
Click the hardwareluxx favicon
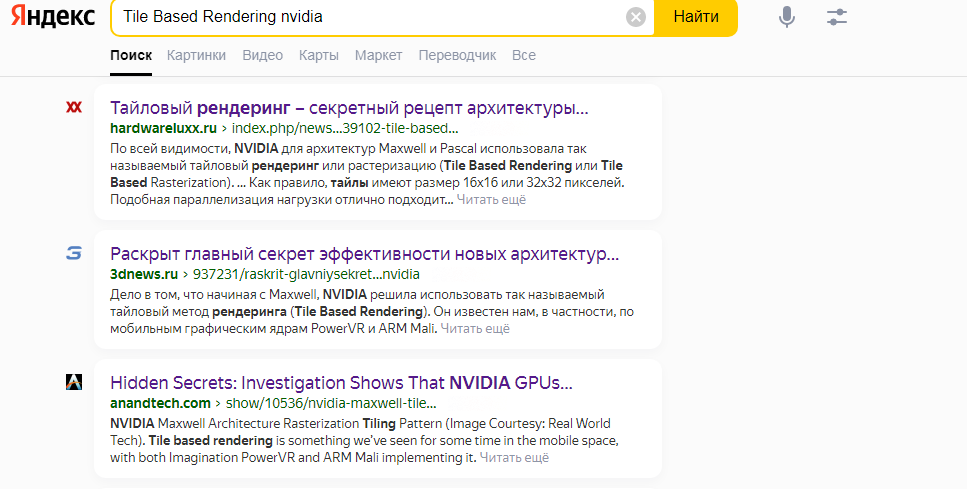[x=74, y=107]
